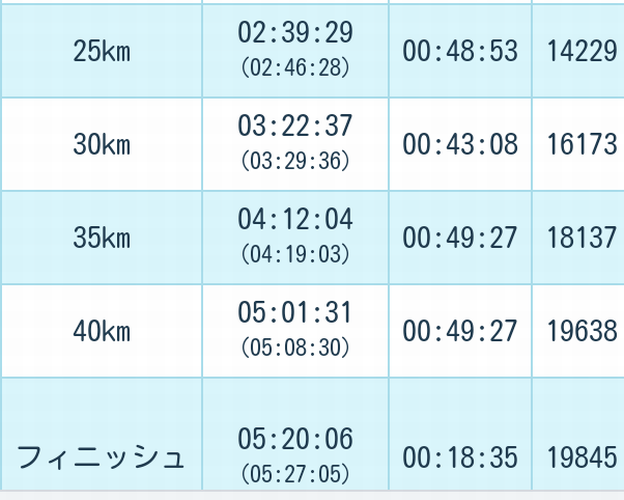624x500 pixels.
Task: Click the 25km split time 02:39:29
Action: click(x=295, y=32)
